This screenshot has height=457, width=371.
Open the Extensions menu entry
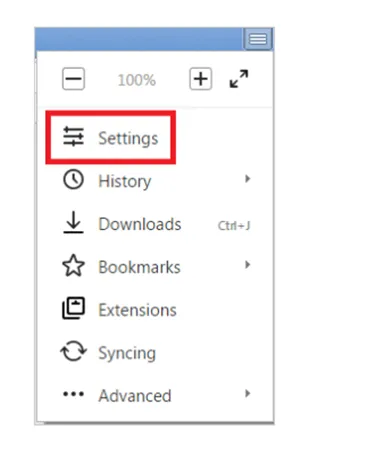pos(155,309)
